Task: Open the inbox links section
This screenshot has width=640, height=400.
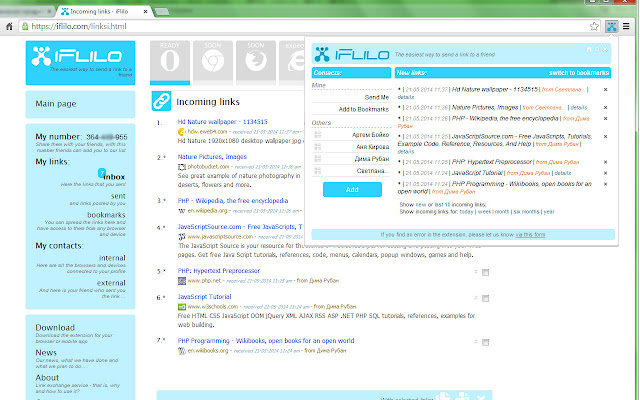Action: (114, 177)
